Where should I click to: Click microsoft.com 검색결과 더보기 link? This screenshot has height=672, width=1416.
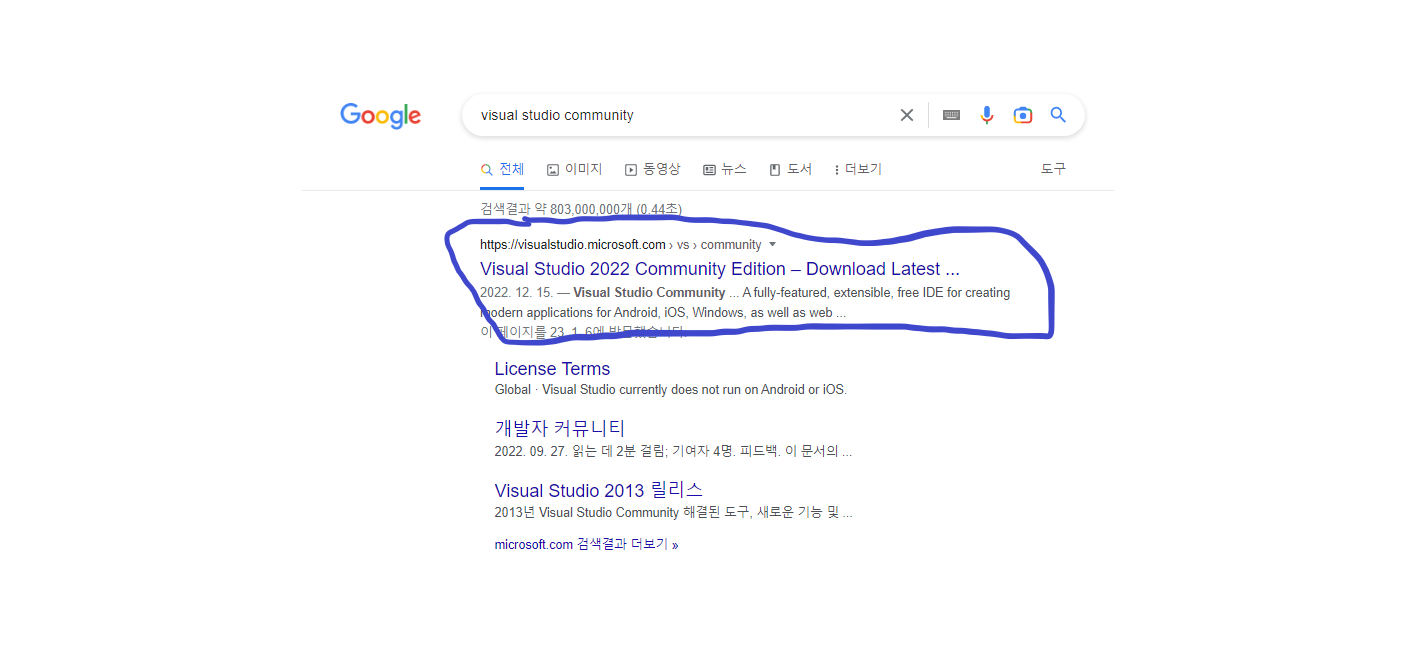click(586, 545)
